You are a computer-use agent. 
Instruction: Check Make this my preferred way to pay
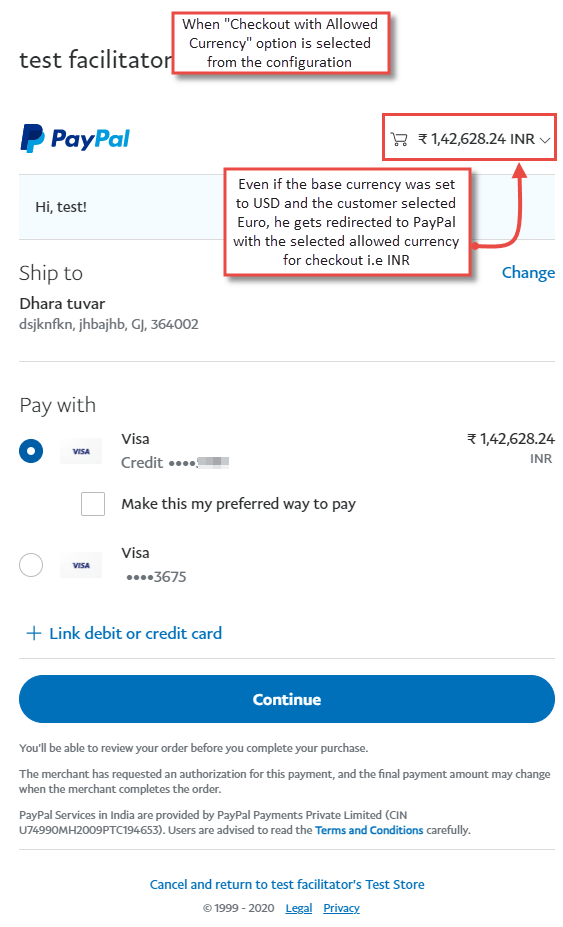click(x=93, y=504)
